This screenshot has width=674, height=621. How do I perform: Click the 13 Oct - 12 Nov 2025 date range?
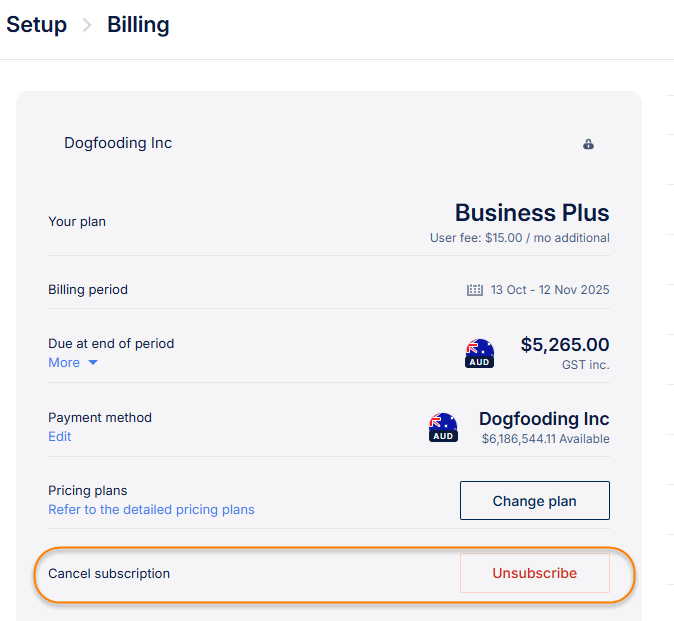tap(549, 290)
